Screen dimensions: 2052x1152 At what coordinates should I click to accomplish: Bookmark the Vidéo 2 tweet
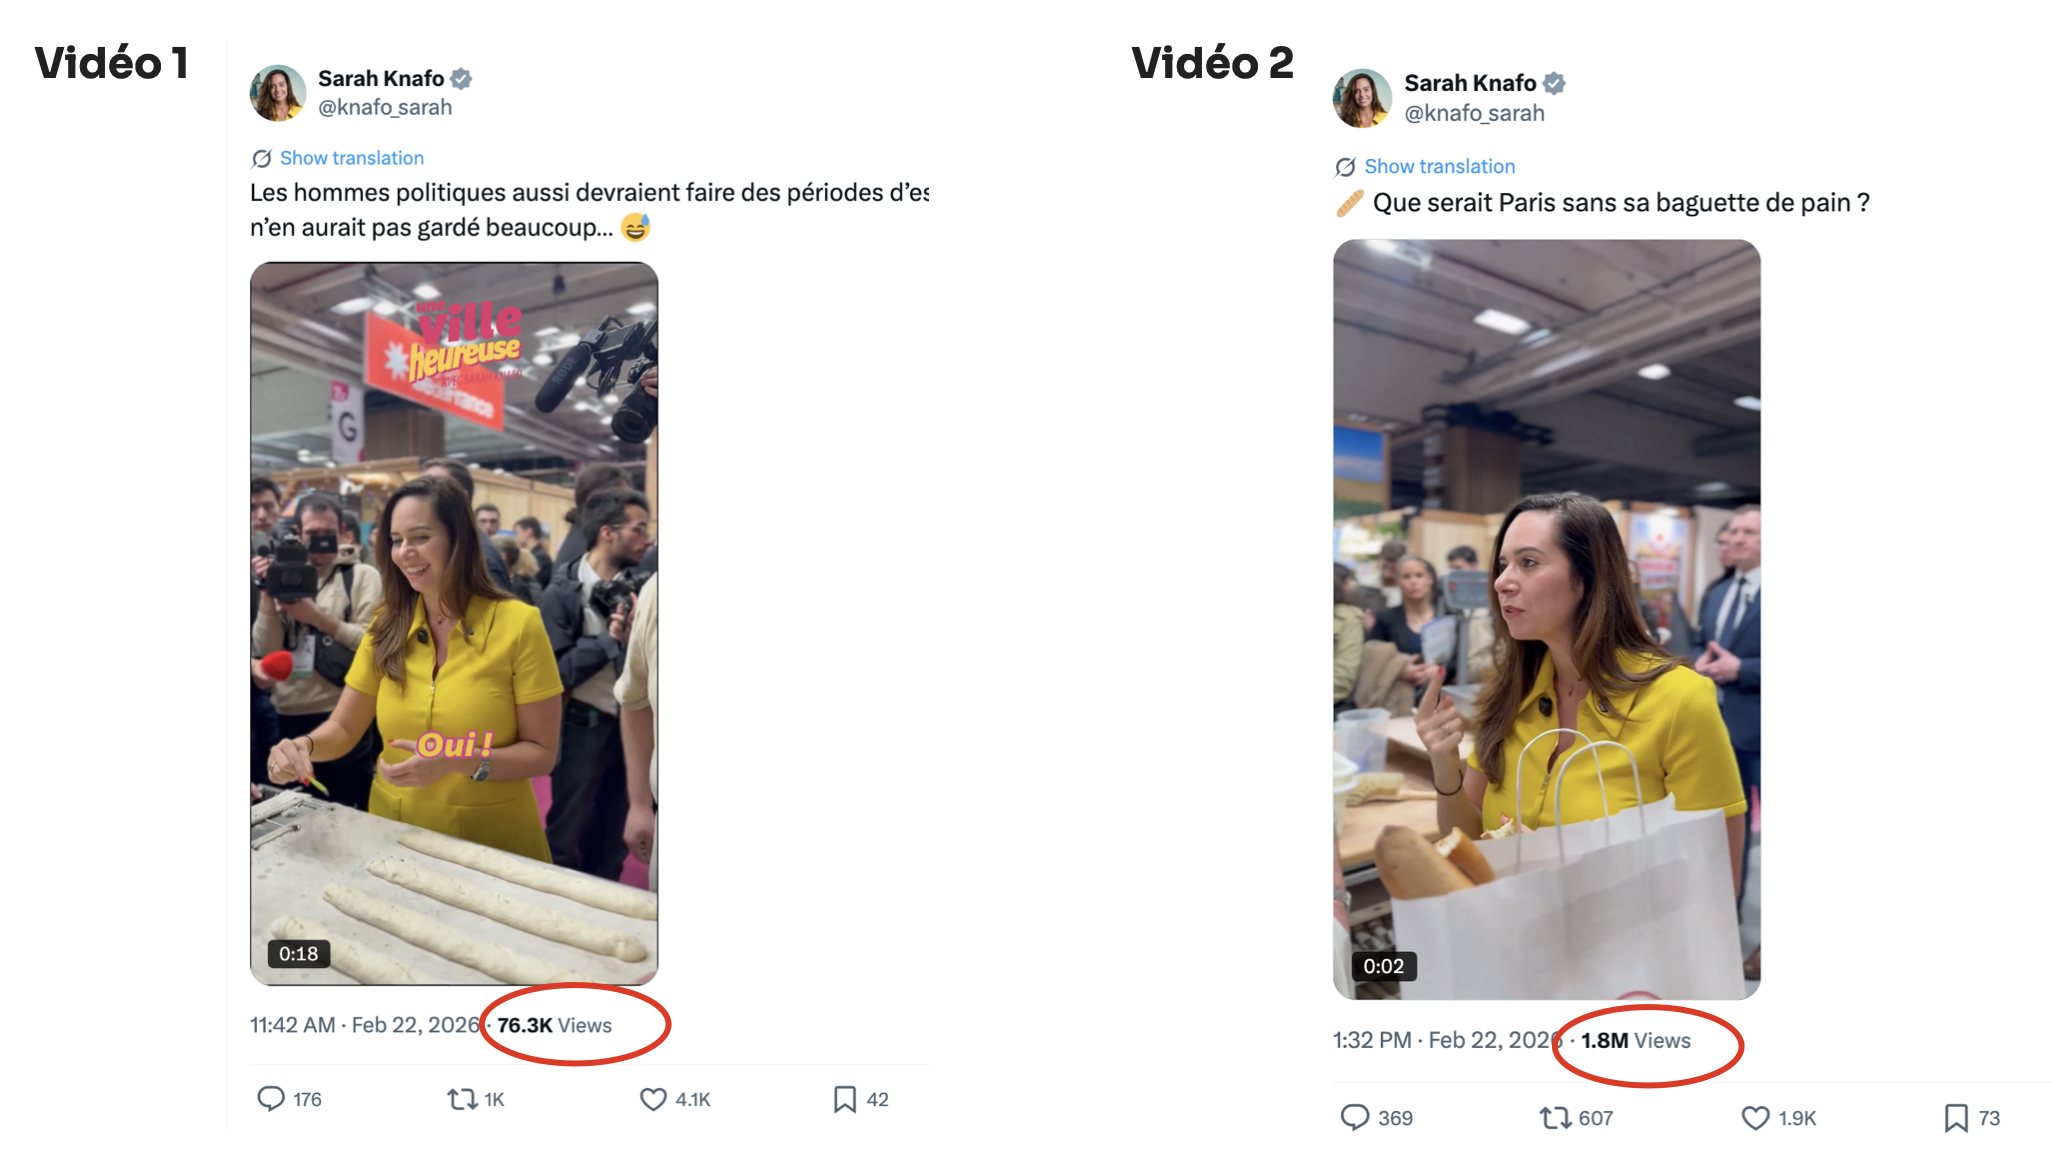click(x=1956, y=1117)
